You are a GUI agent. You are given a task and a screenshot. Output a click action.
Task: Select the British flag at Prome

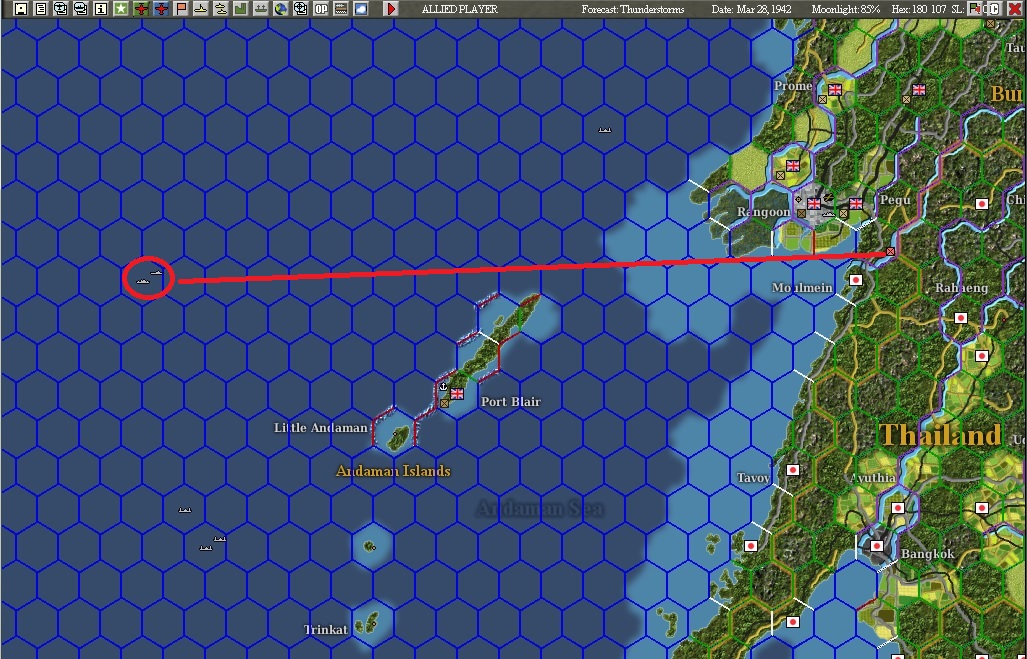(835, 90)
